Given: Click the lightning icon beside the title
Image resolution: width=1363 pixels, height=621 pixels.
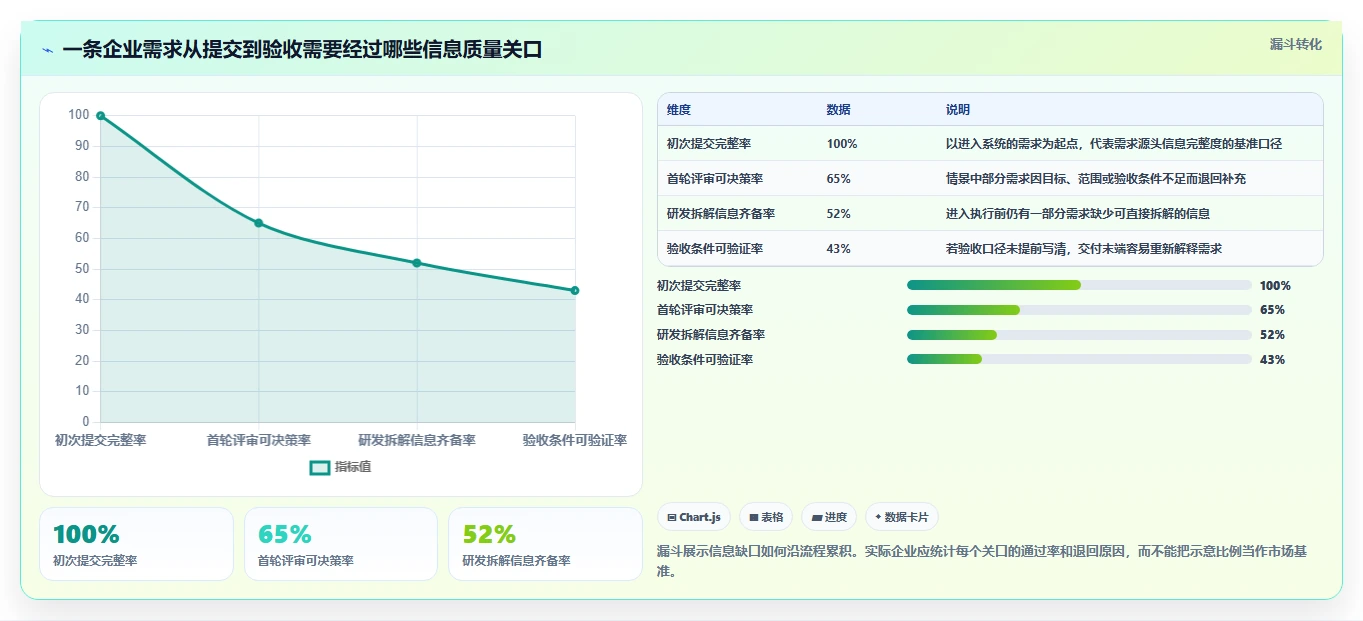Looking at the screenshot, I should tap(48, 50).
